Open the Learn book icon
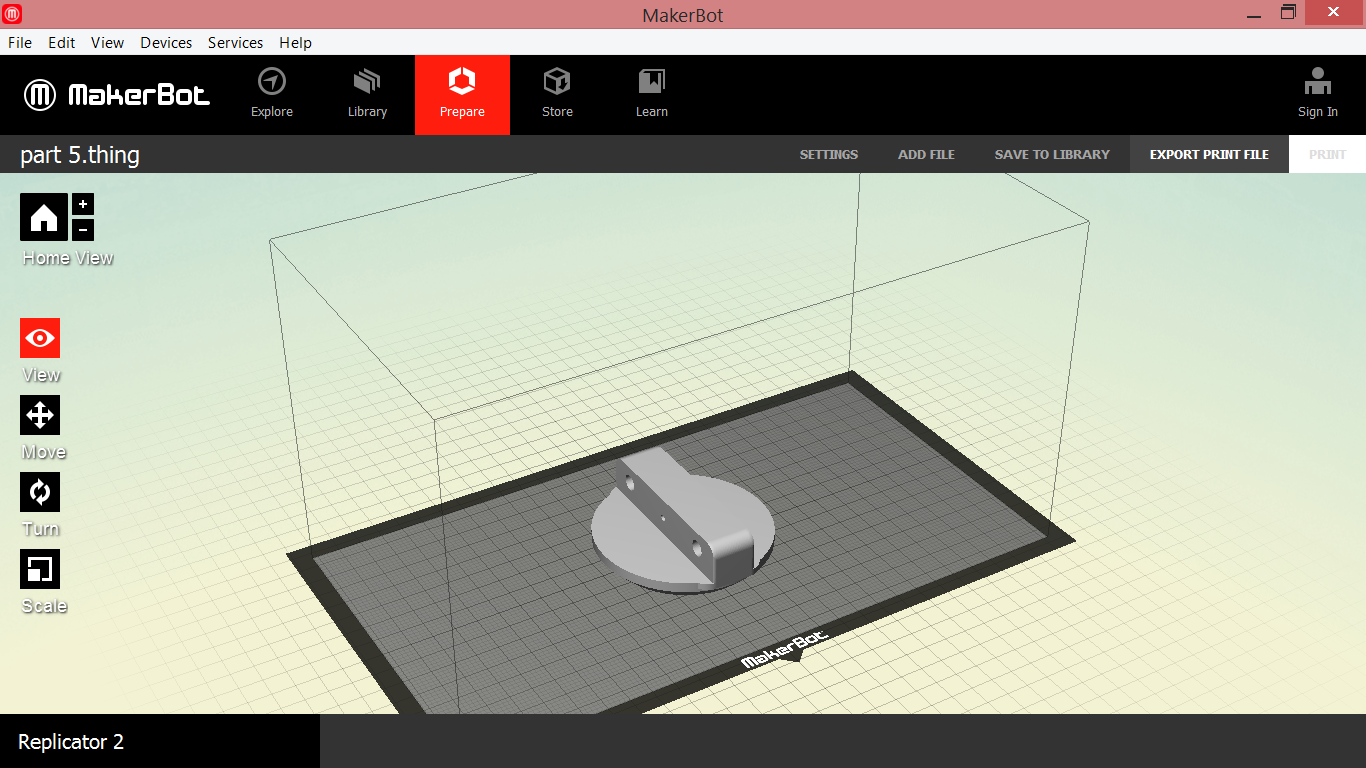 [x=652, y=82]
